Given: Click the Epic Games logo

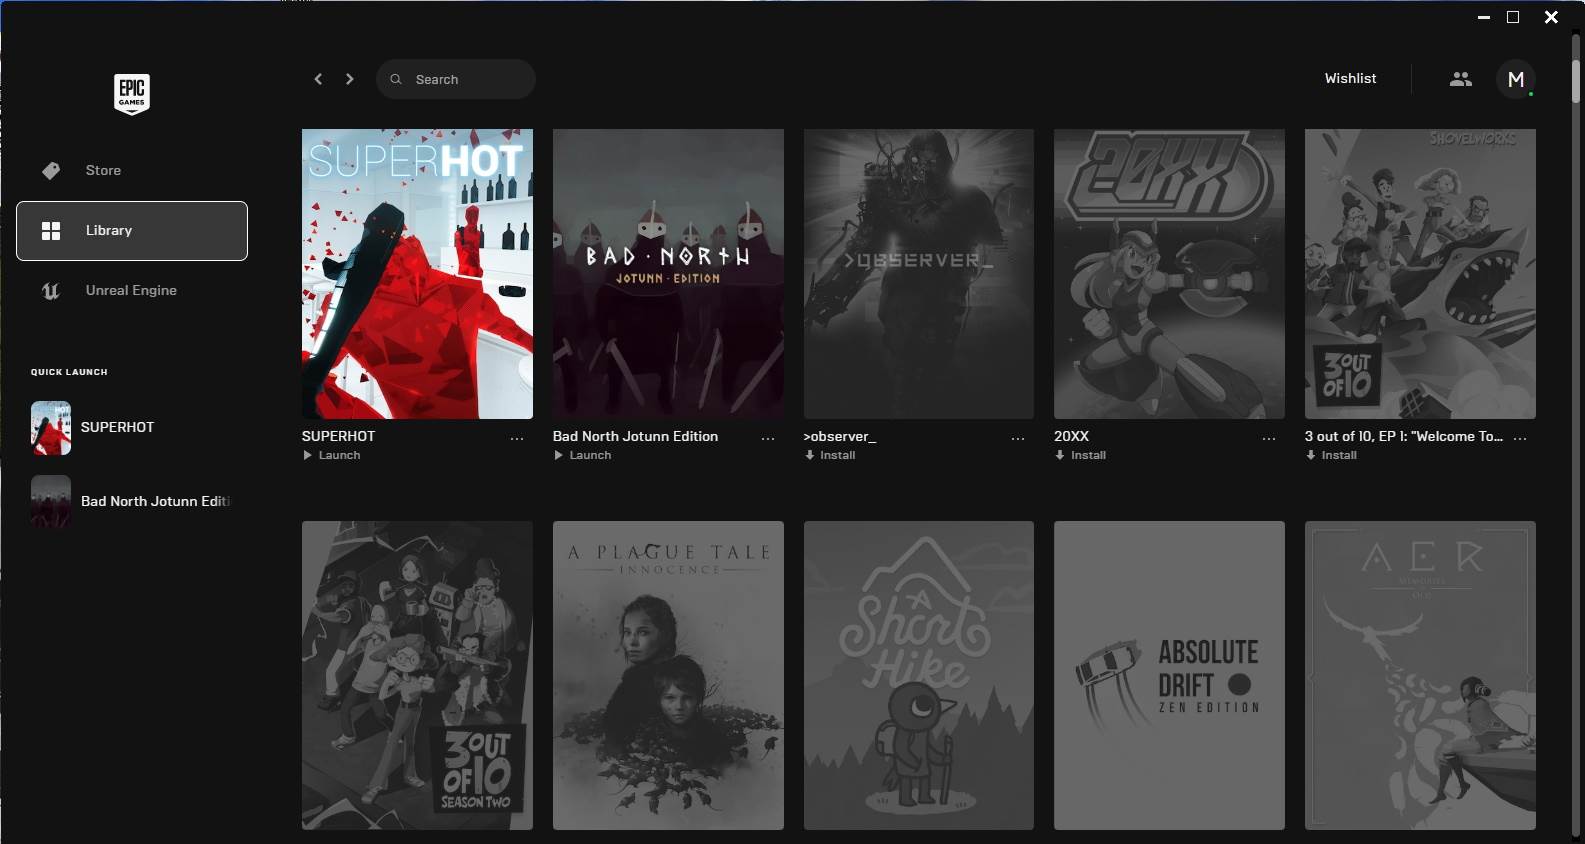Looking at the screenshot, I should click(131, 94).
